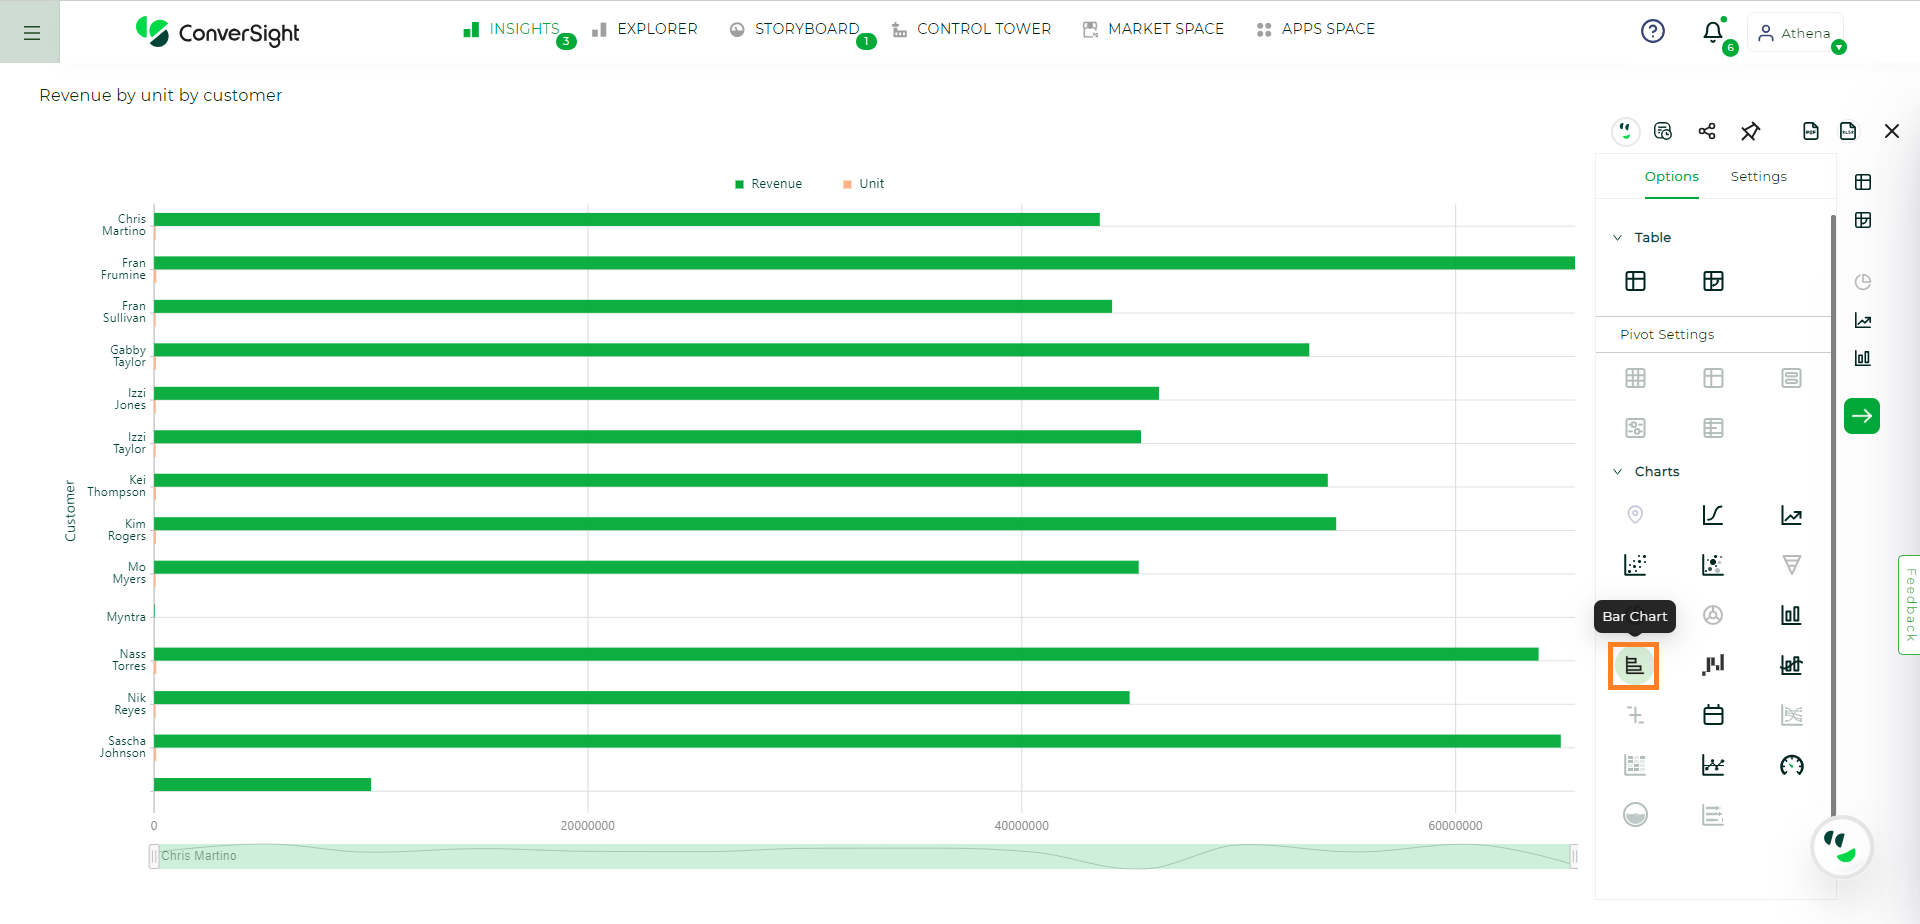
Task: Toggle the Unit series in the legend
Action: coord(864,184)
